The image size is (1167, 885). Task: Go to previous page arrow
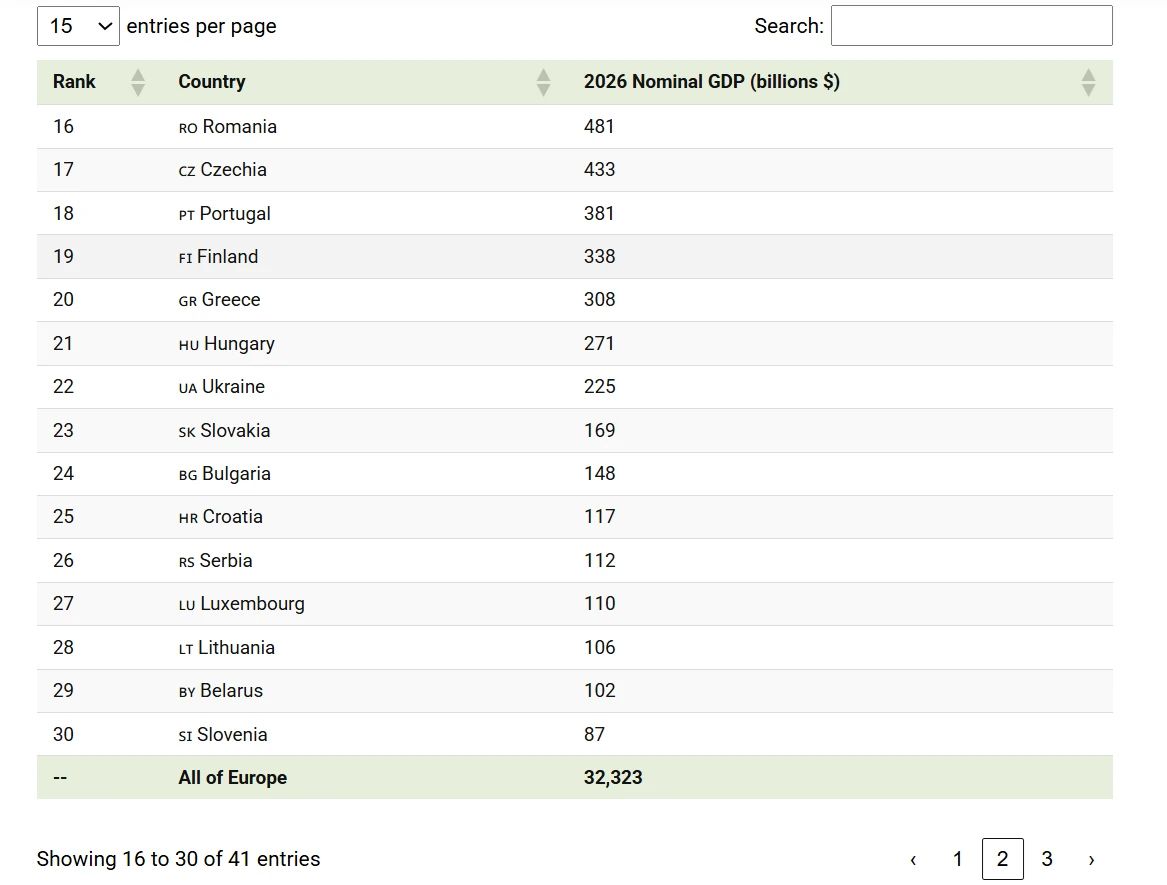[x=913, y=860]
